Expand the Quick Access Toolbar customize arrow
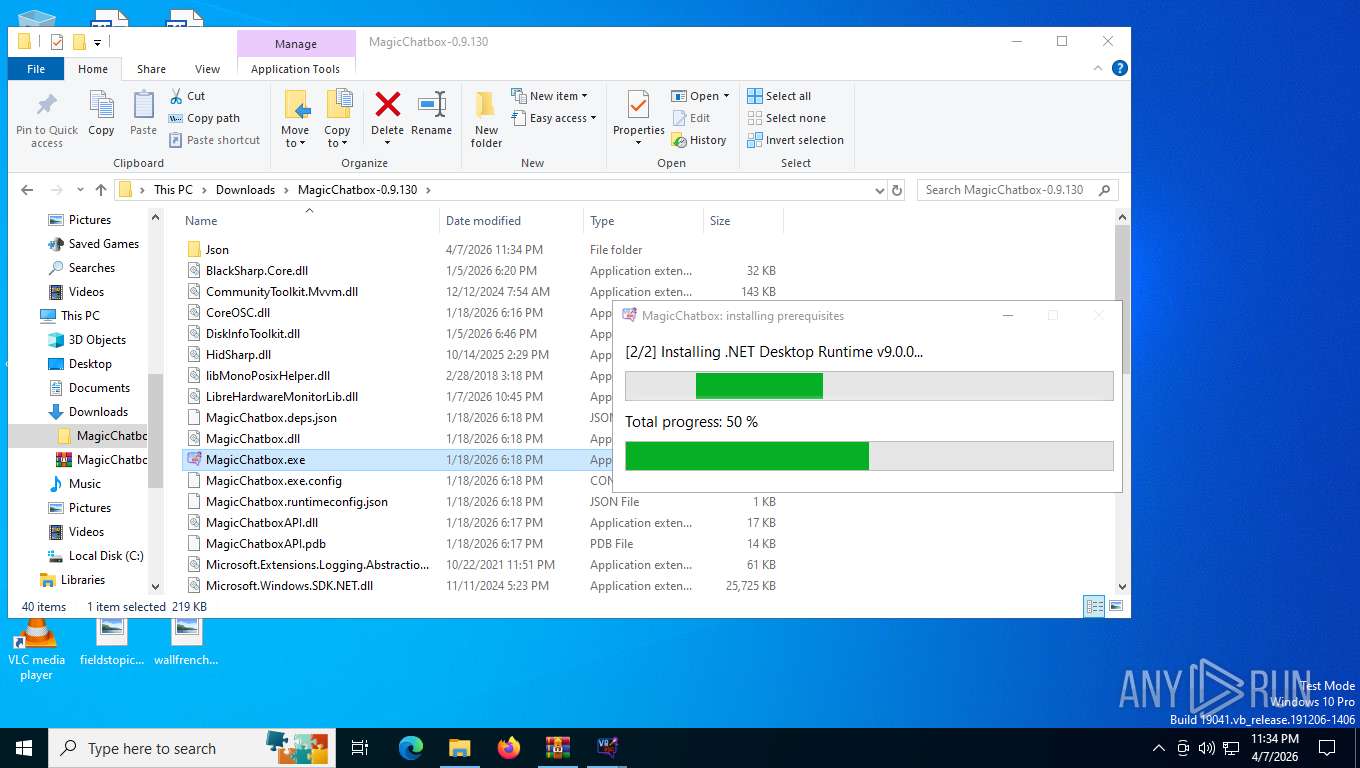The image size is (1360, 768). click(x=98, y=42)
